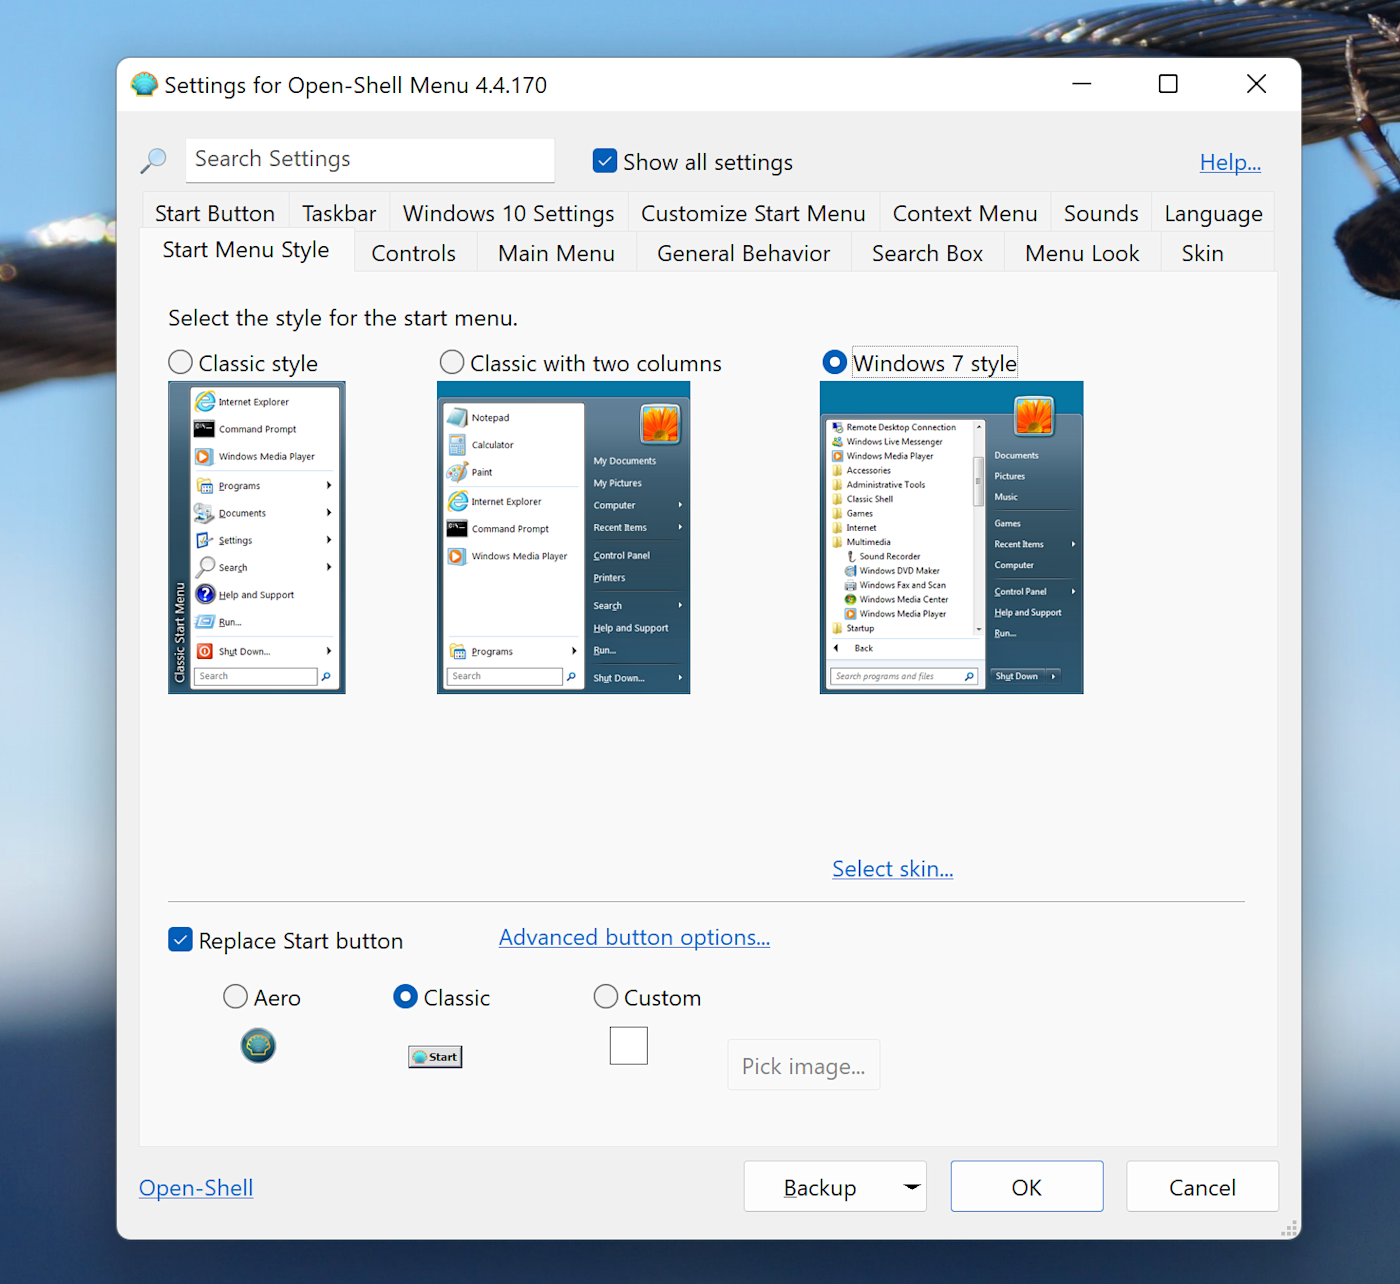
Task: Switch to the Start Button tab
Action: pyautogui.click(x=215, y=214)
